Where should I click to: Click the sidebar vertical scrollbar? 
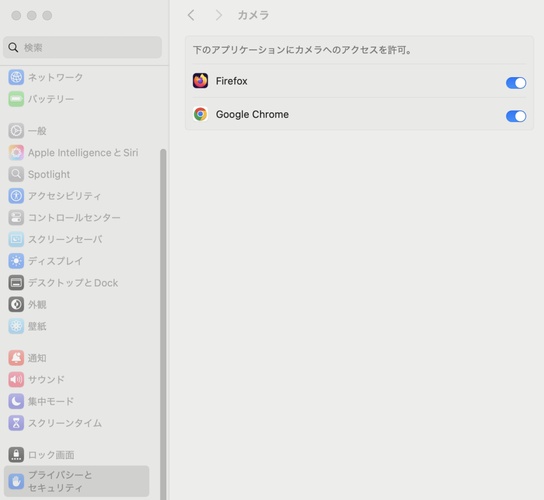pos(163,324)
